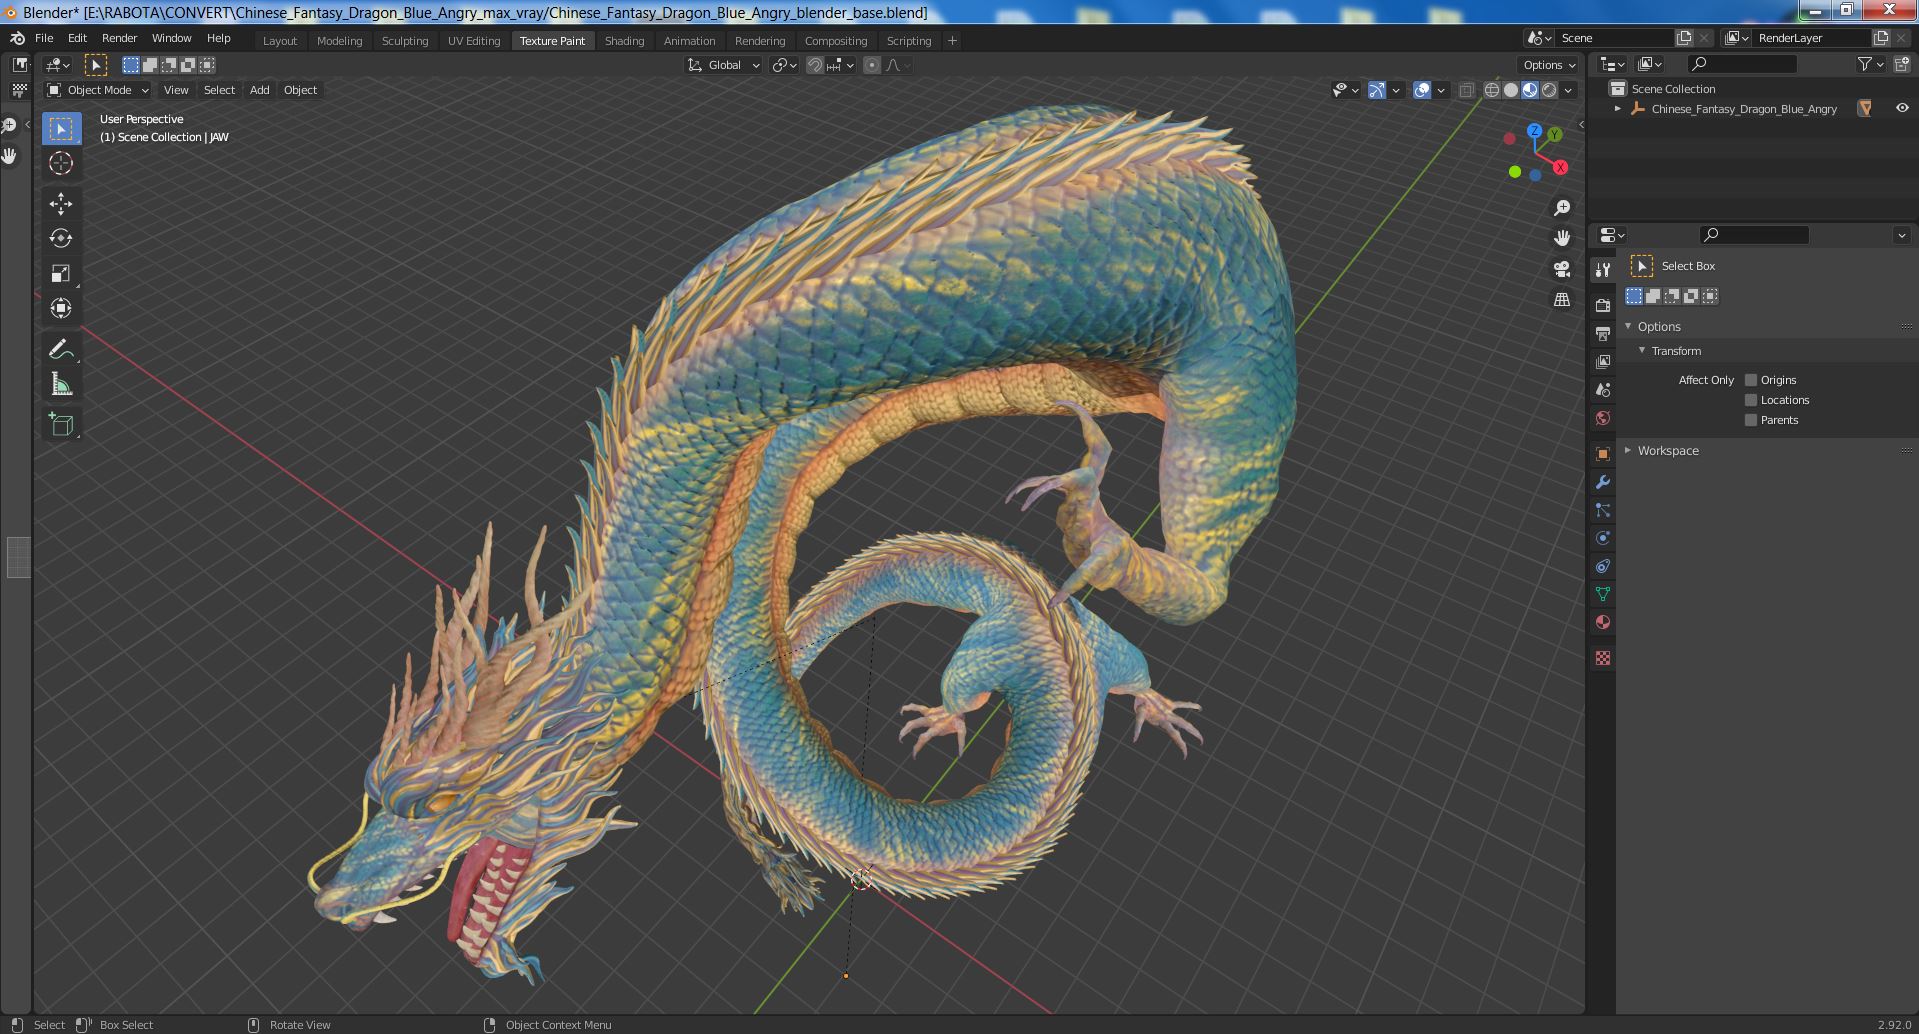Screen dimensions: 1919x1034
Task: Collapse the Options panel
Action: (1628, 327)
